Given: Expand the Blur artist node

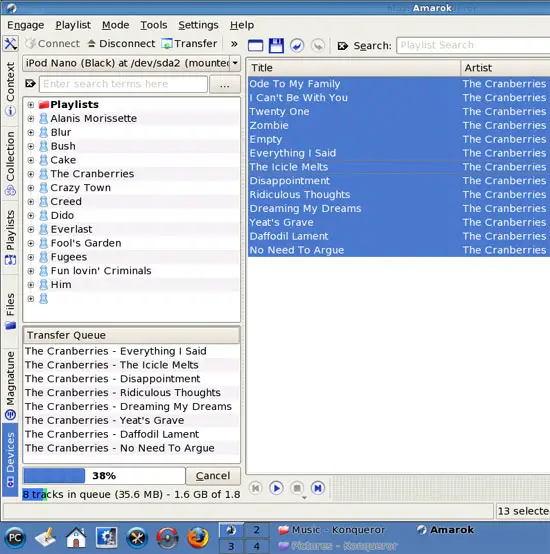Looking at the screenshot, I should tap(31, 132).
